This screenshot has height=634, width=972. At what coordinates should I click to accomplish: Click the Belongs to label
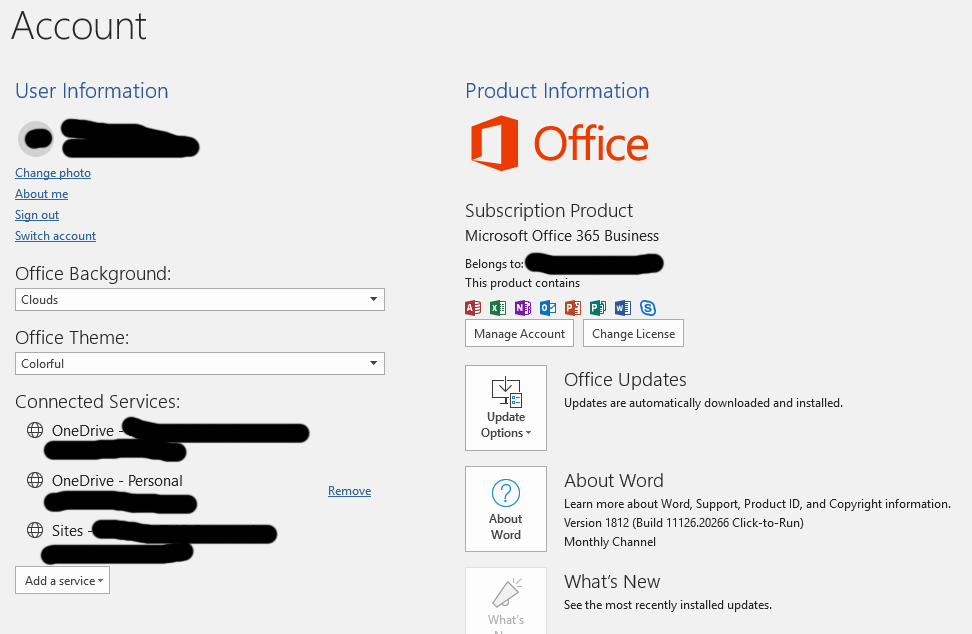click(494, 263)
